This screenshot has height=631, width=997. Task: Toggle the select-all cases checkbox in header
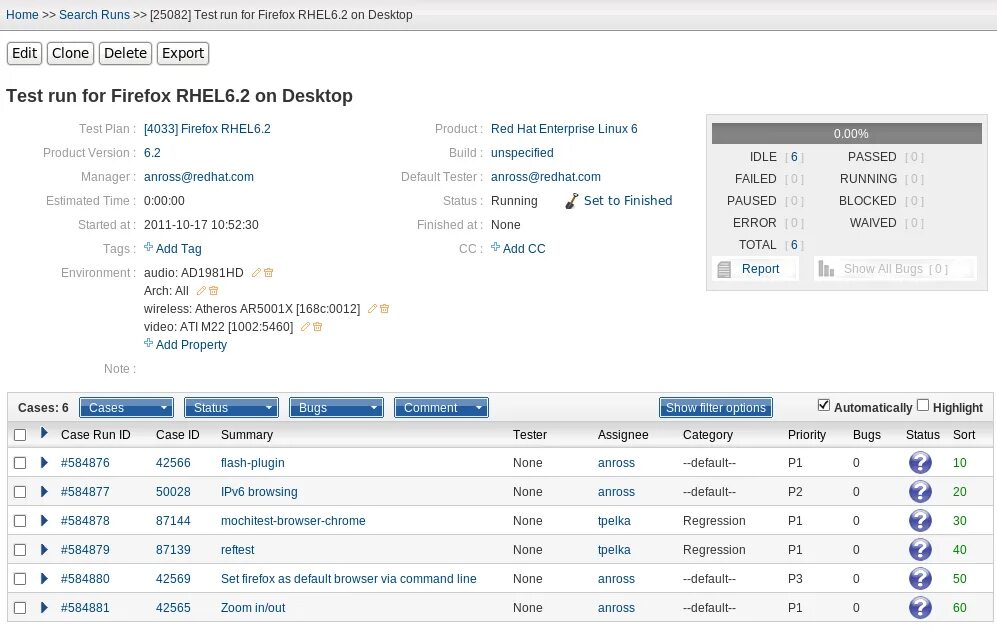(x=20, y=435)
